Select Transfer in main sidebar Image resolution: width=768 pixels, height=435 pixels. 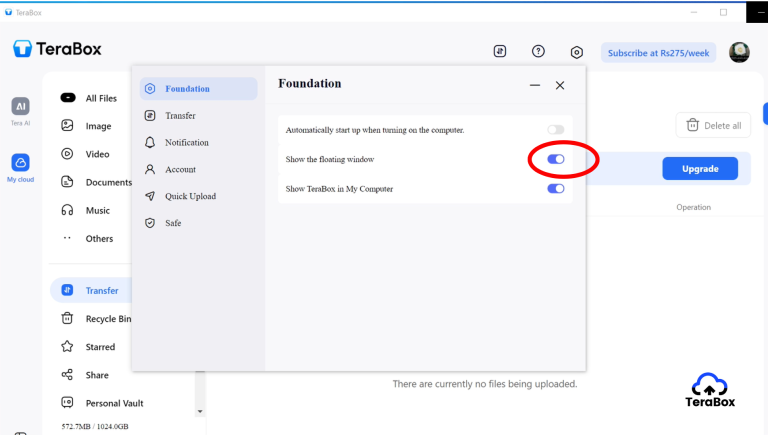(91, 290)
